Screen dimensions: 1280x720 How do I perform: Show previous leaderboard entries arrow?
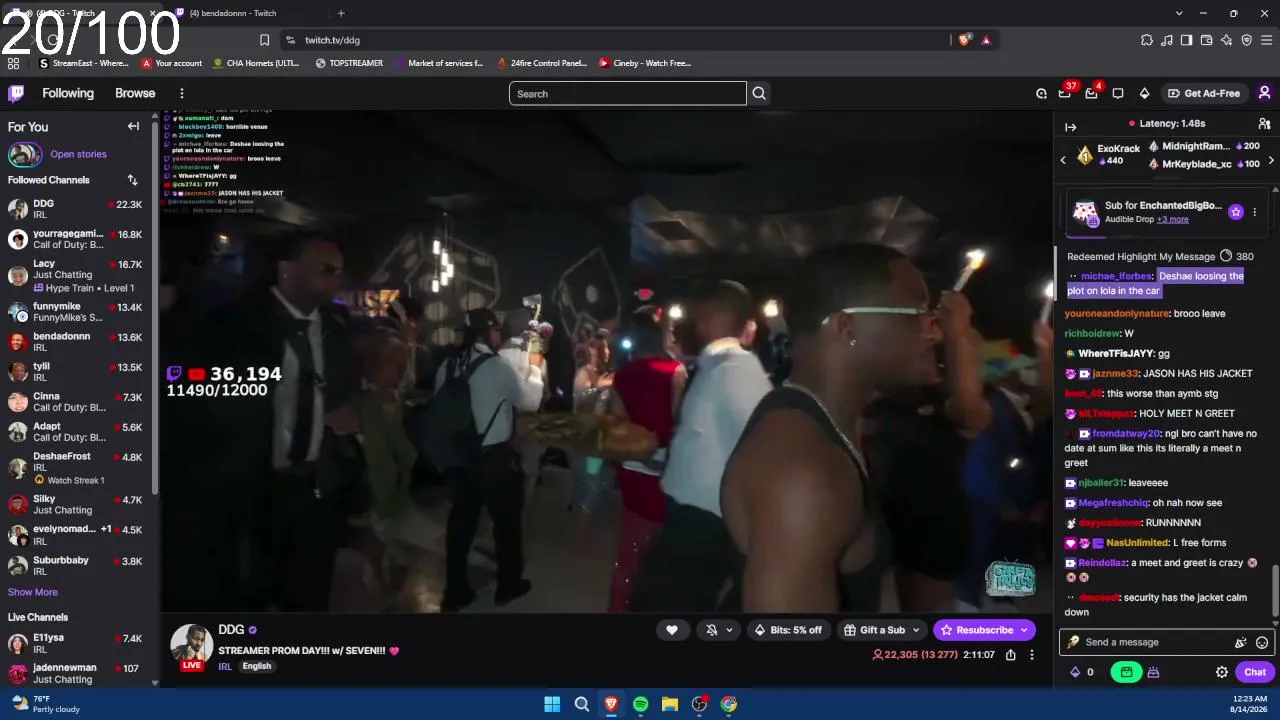click(x=1063, y=160)
